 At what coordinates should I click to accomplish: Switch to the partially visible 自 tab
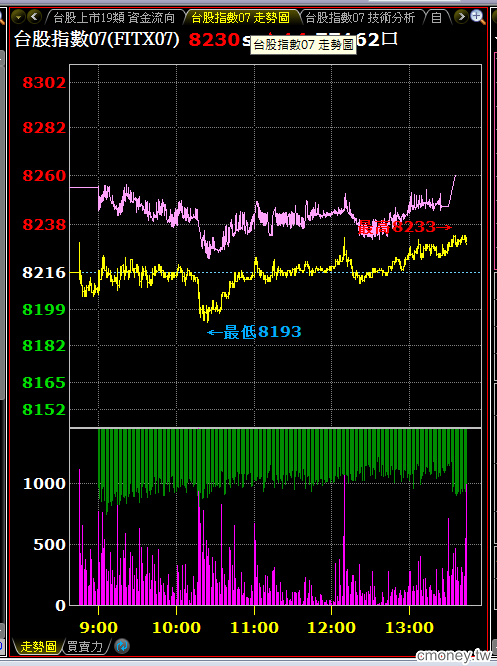437,17
